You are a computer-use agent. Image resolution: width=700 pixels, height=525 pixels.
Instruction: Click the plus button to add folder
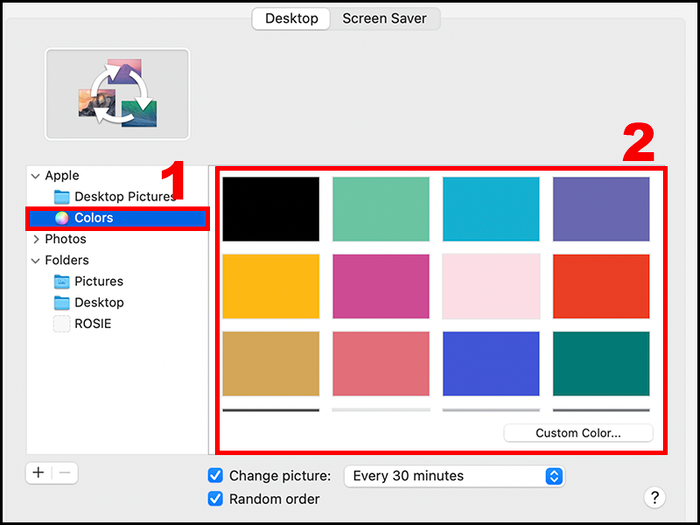tap(39, 473)
